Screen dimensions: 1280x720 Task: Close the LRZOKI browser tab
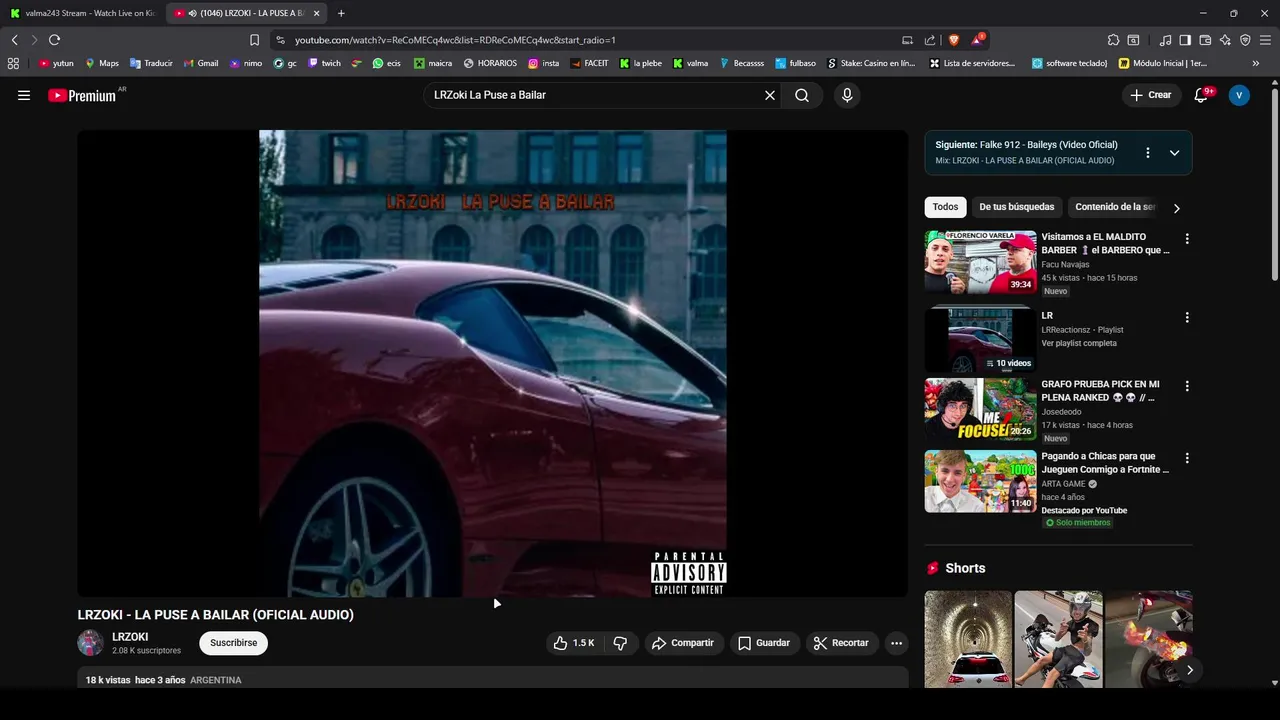pos(317,13)
